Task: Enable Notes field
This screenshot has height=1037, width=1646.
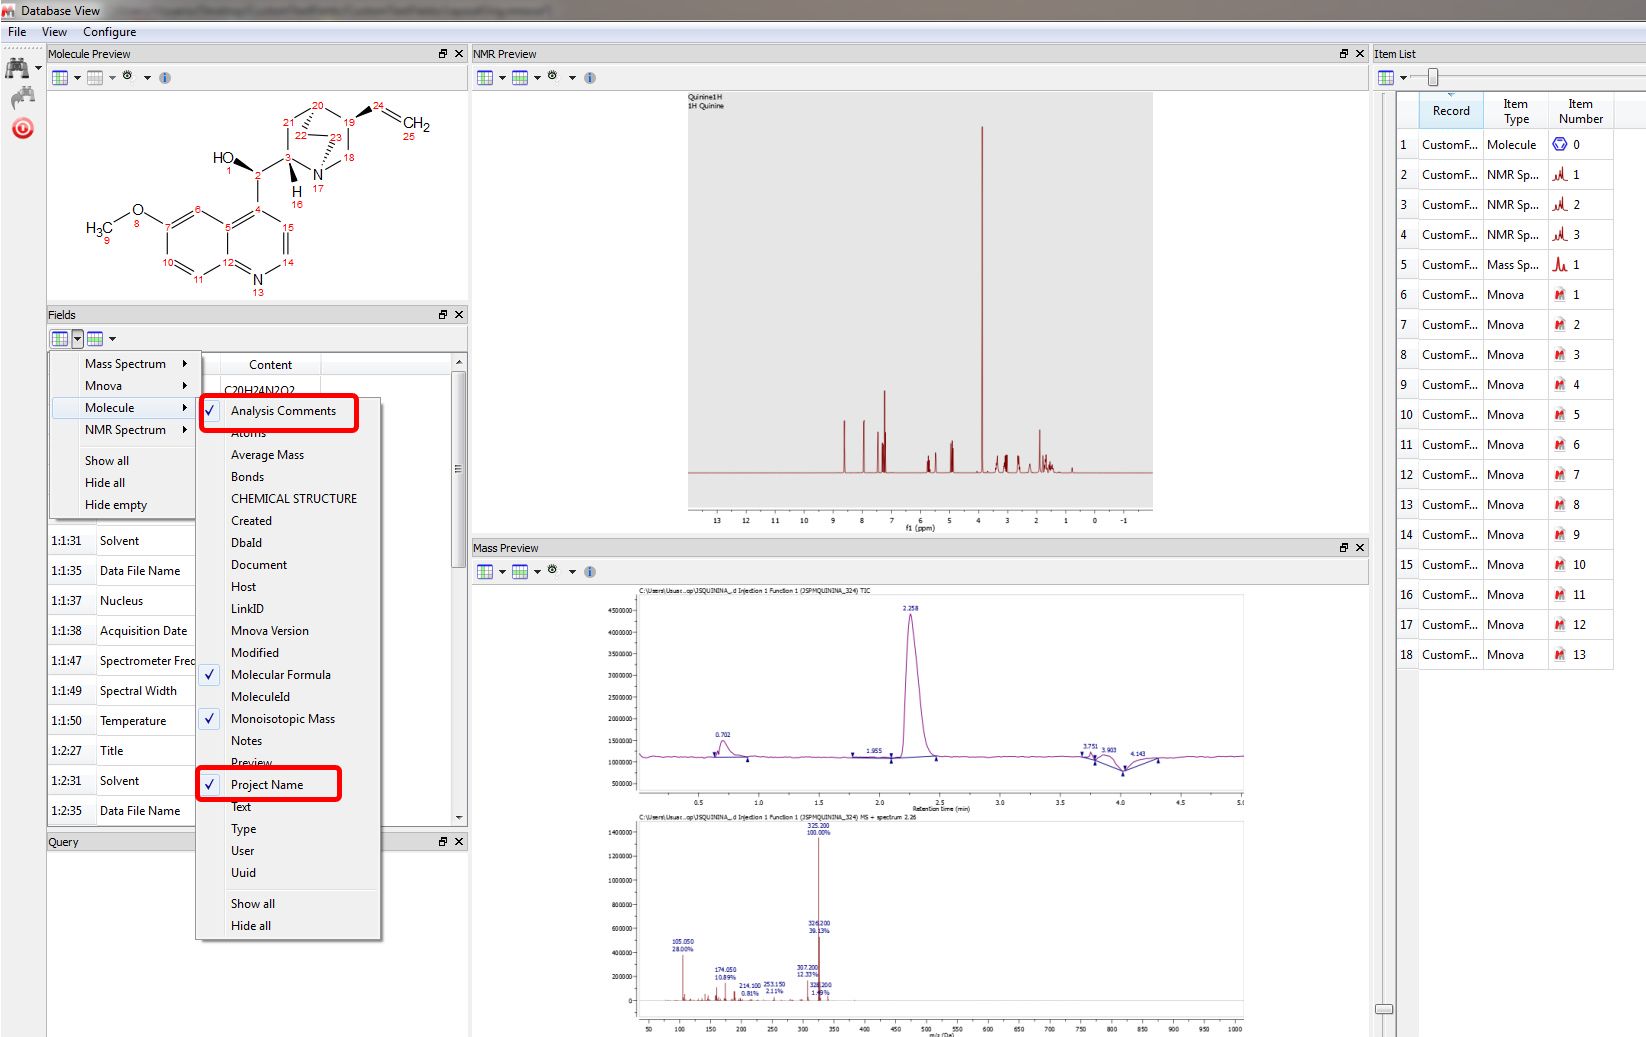Action: tap(288, 741)
